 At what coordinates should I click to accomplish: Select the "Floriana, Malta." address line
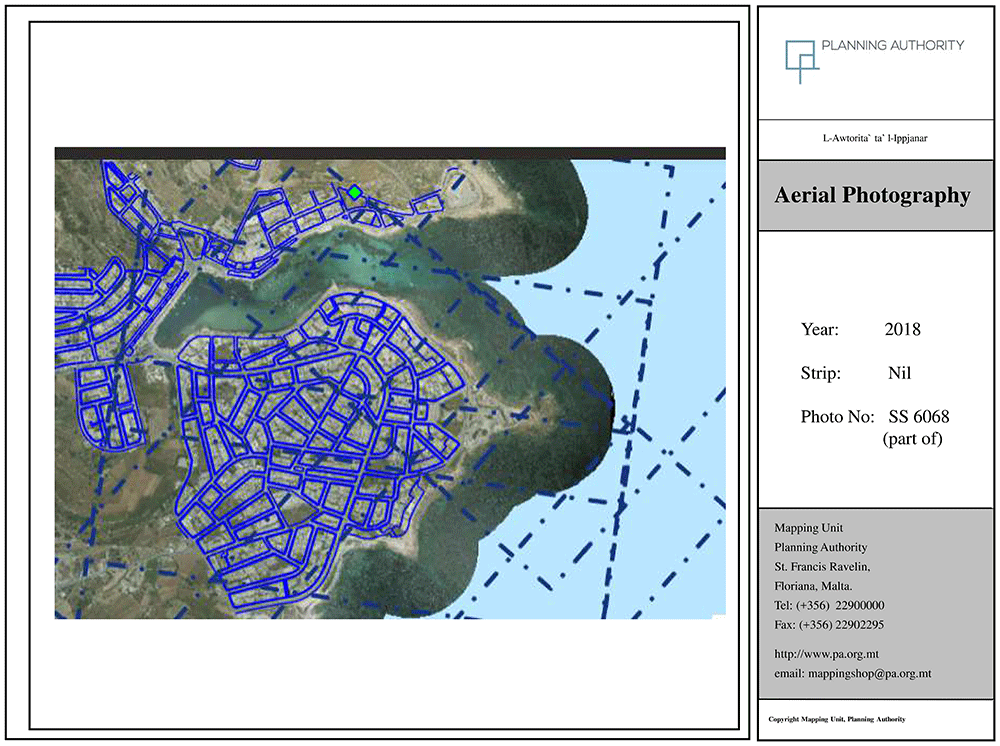point(813,586)
